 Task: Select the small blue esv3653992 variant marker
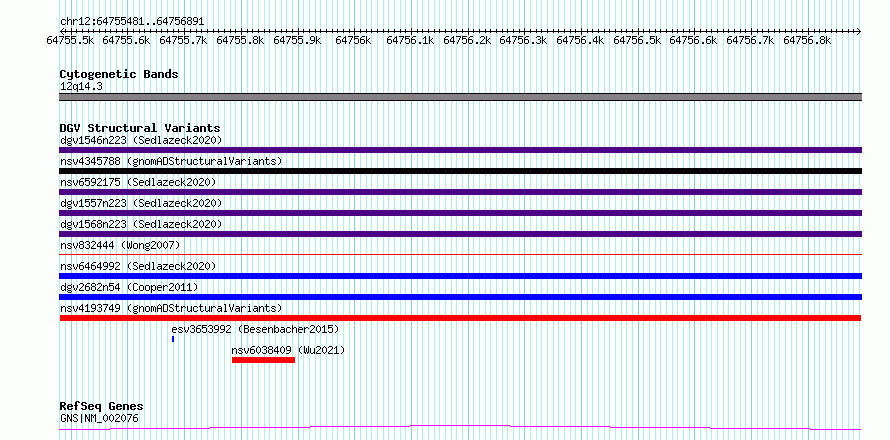pos(173,339)
